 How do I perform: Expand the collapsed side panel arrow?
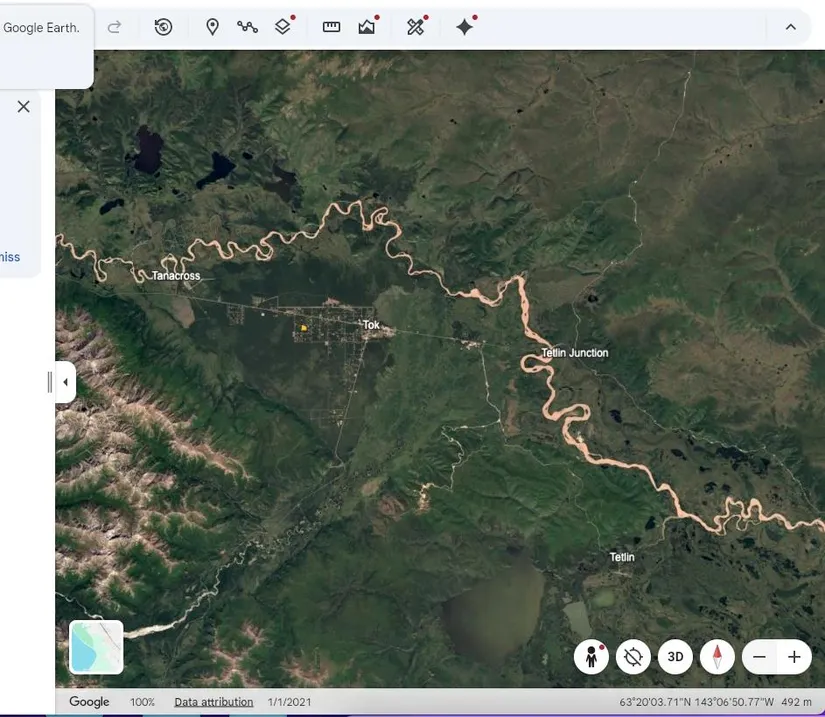click(65, 382)
